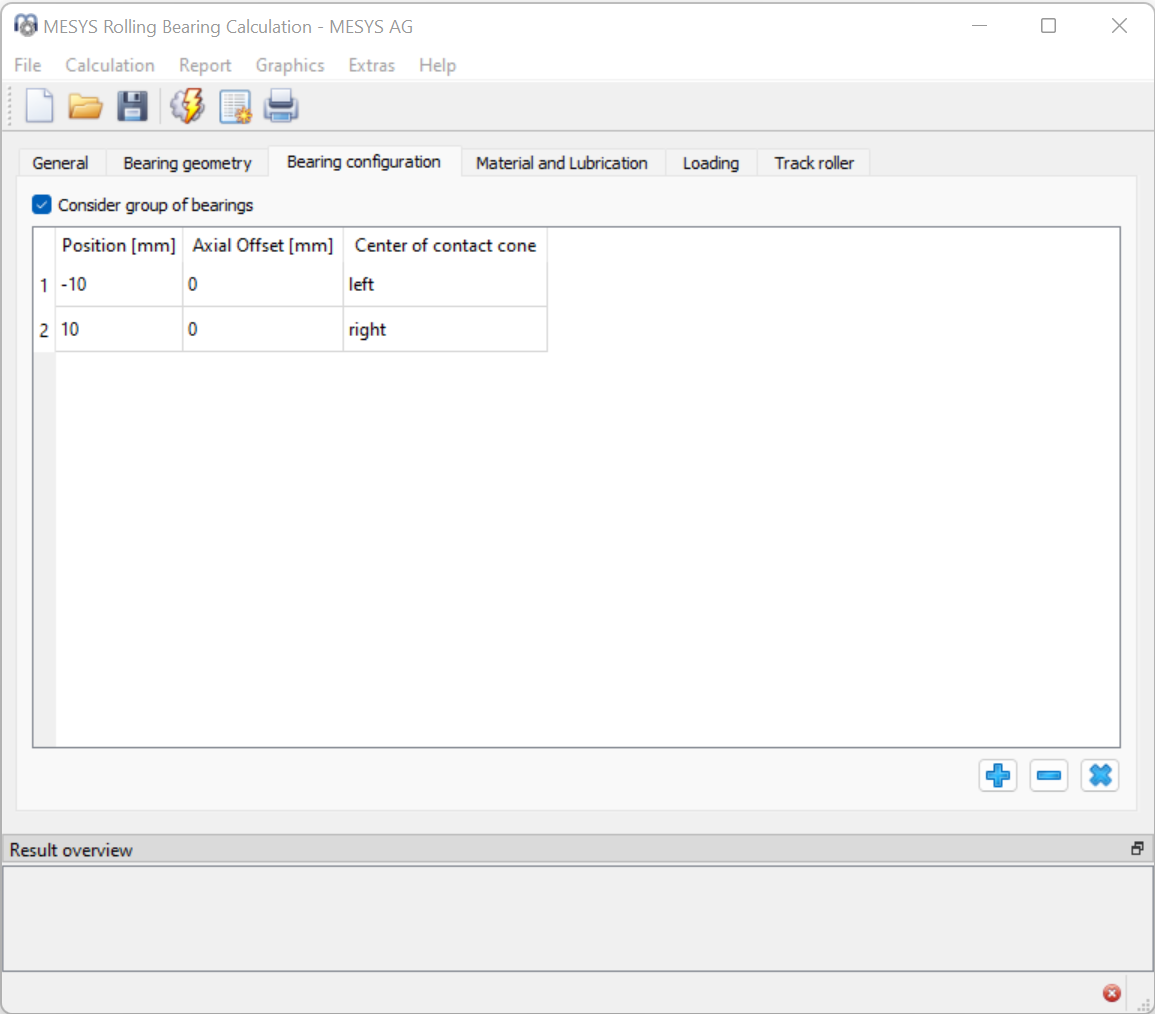Screen dimensions: 1155x1014
Task: Add a bearing row with plus button
Action: [998, 775]
